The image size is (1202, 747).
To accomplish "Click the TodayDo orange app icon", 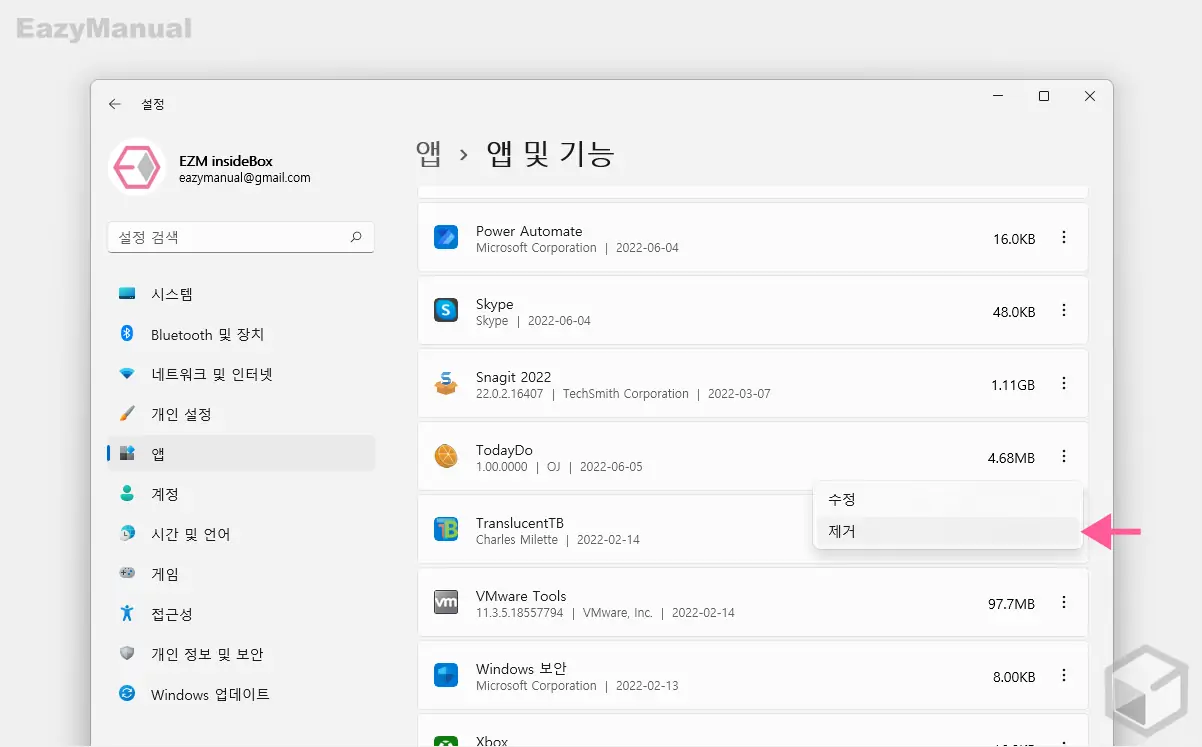I will tap(446, 457).
